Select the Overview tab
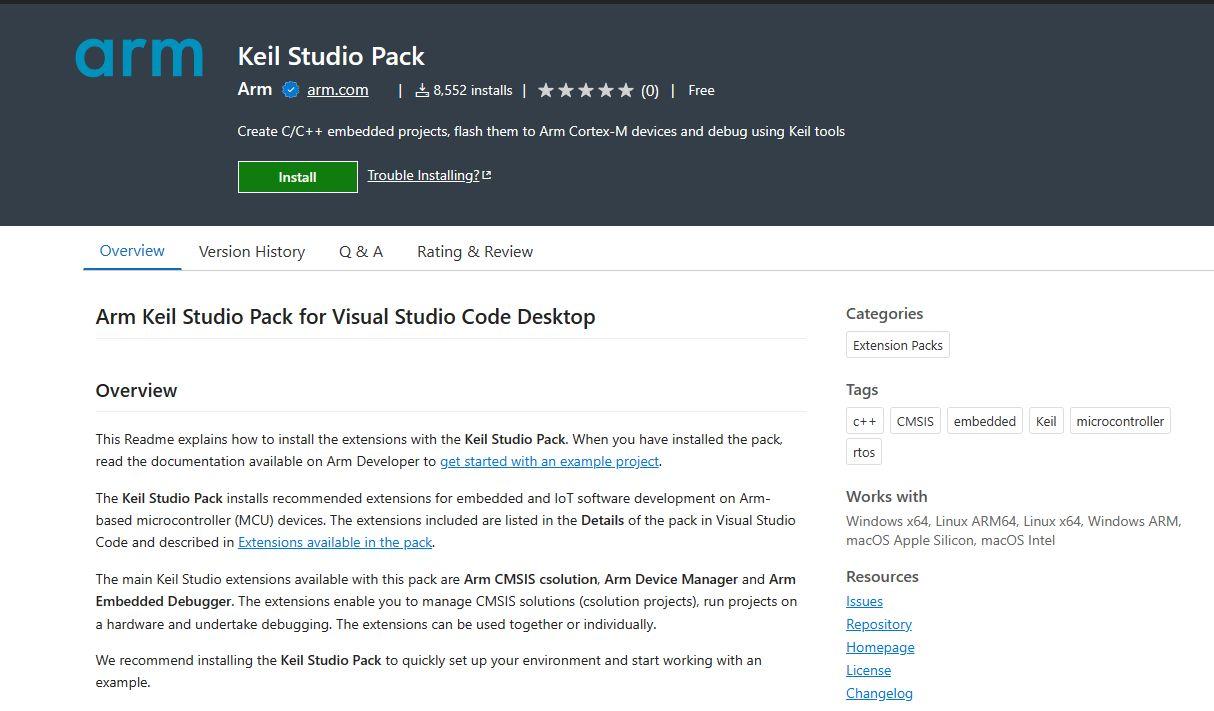This screenshot has width=1214, height=711. coord(131,251)
